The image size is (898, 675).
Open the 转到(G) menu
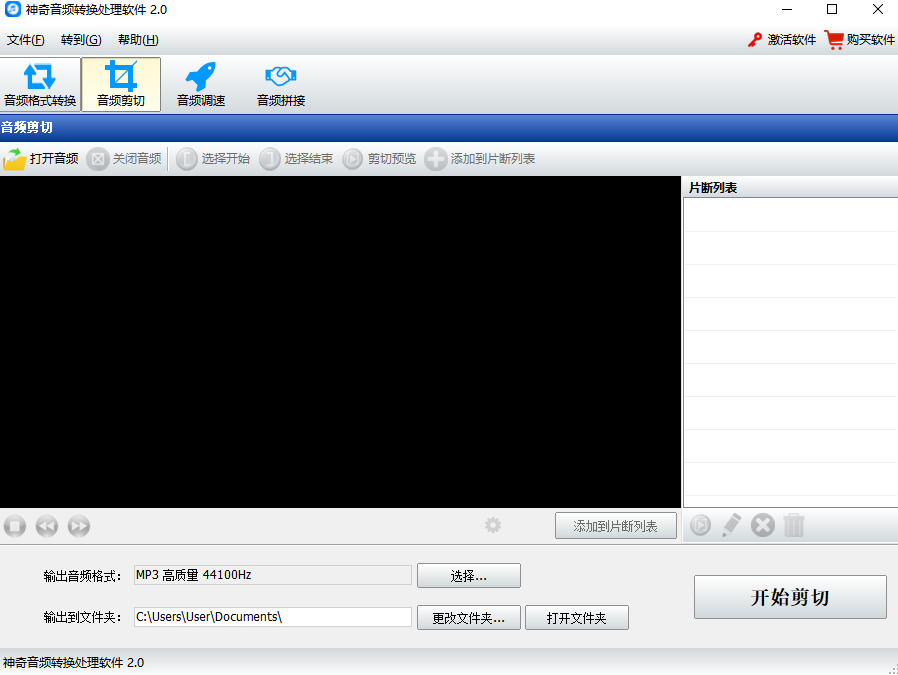(x=81, y=40)
